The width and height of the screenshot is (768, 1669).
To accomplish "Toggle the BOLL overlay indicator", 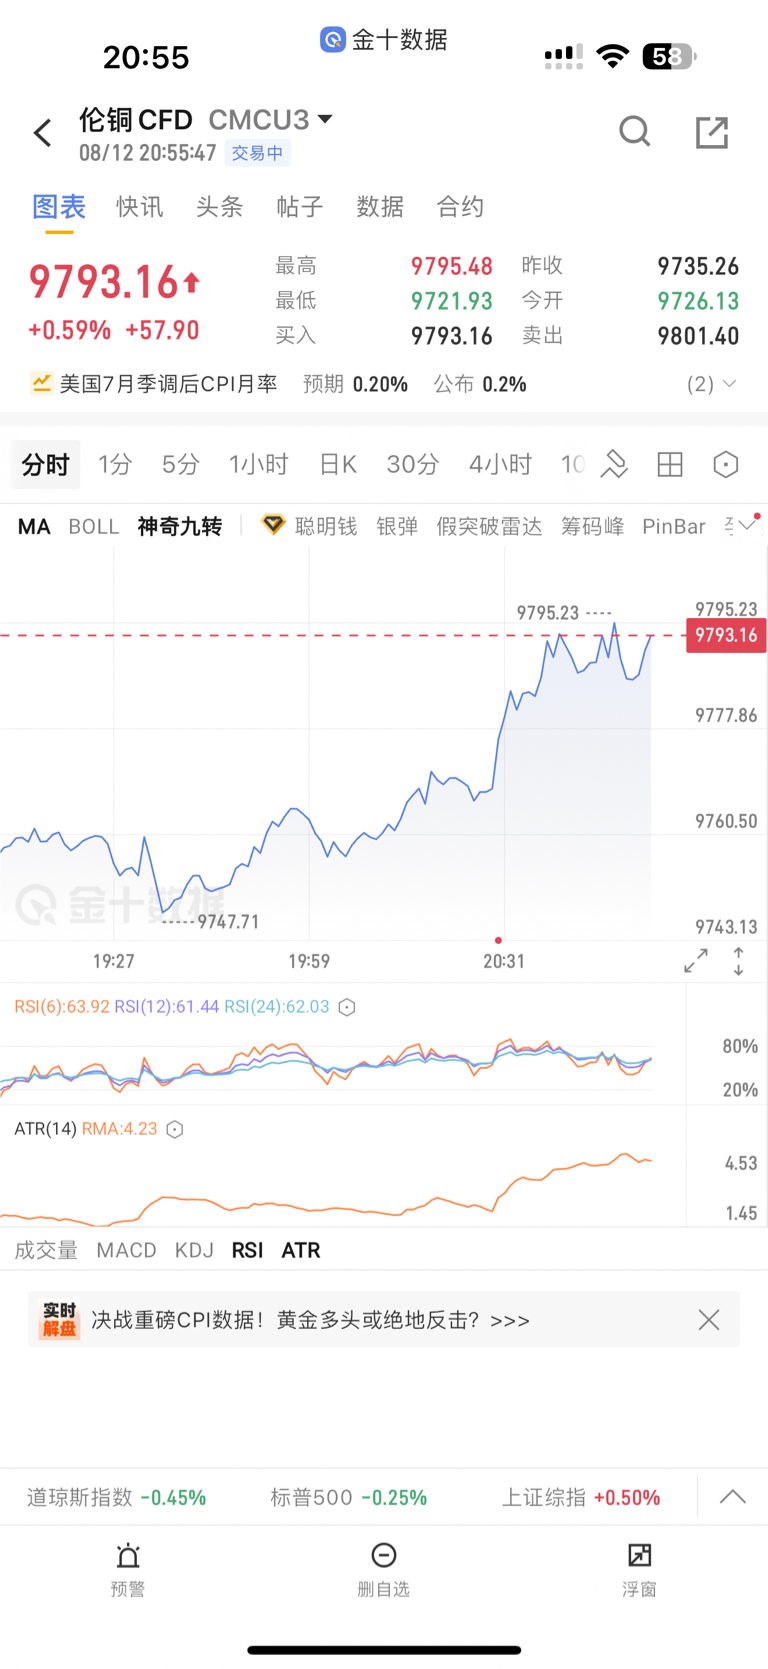I will 94,526.
